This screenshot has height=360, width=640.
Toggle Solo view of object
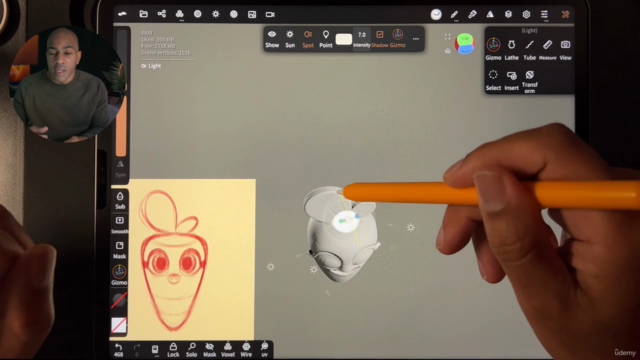coord(191,350)
